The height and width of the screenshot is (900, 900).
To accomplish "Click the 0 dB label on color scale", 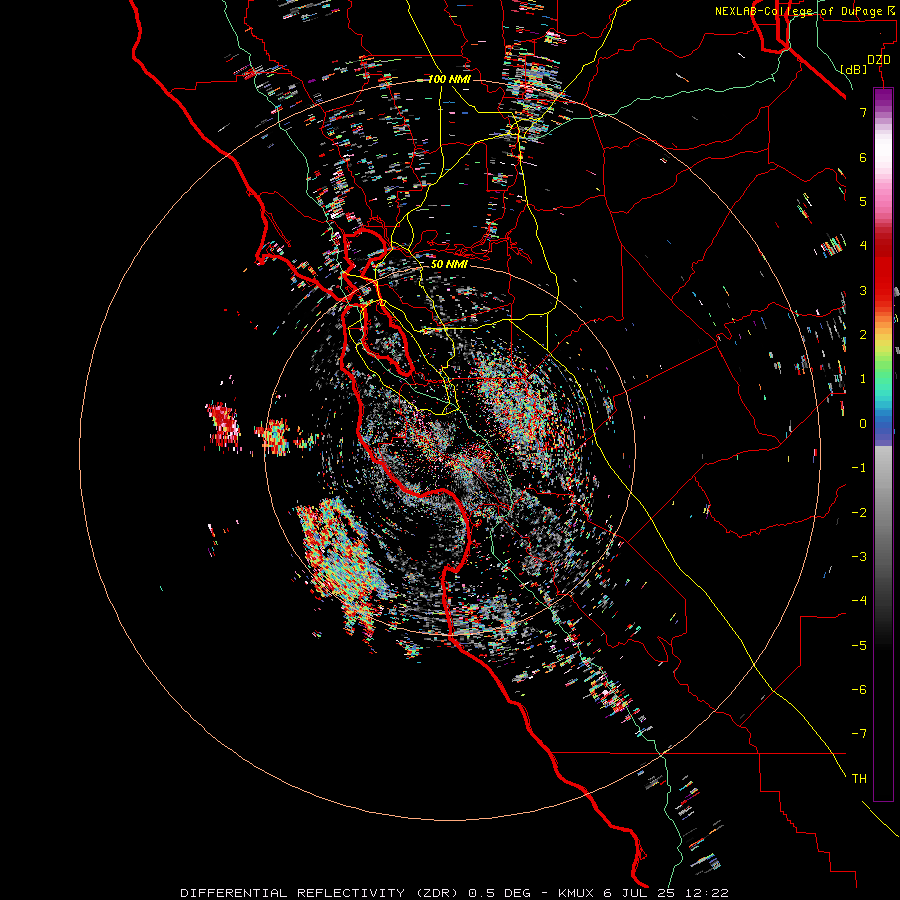I will click(x=863, y=424).
